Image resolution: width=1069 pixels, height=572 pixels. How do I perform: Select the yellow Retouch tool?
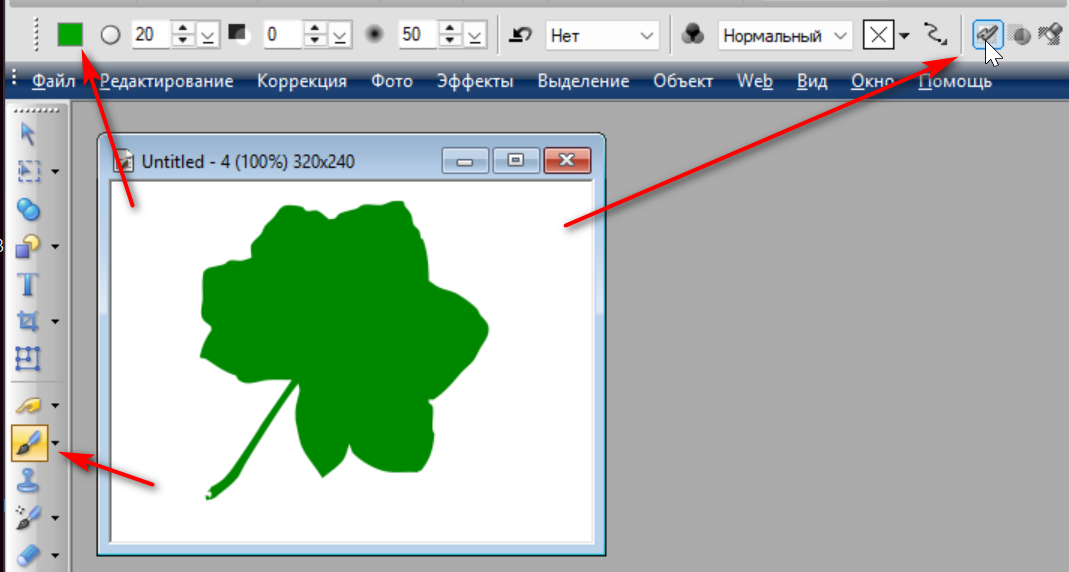point(28,406)
